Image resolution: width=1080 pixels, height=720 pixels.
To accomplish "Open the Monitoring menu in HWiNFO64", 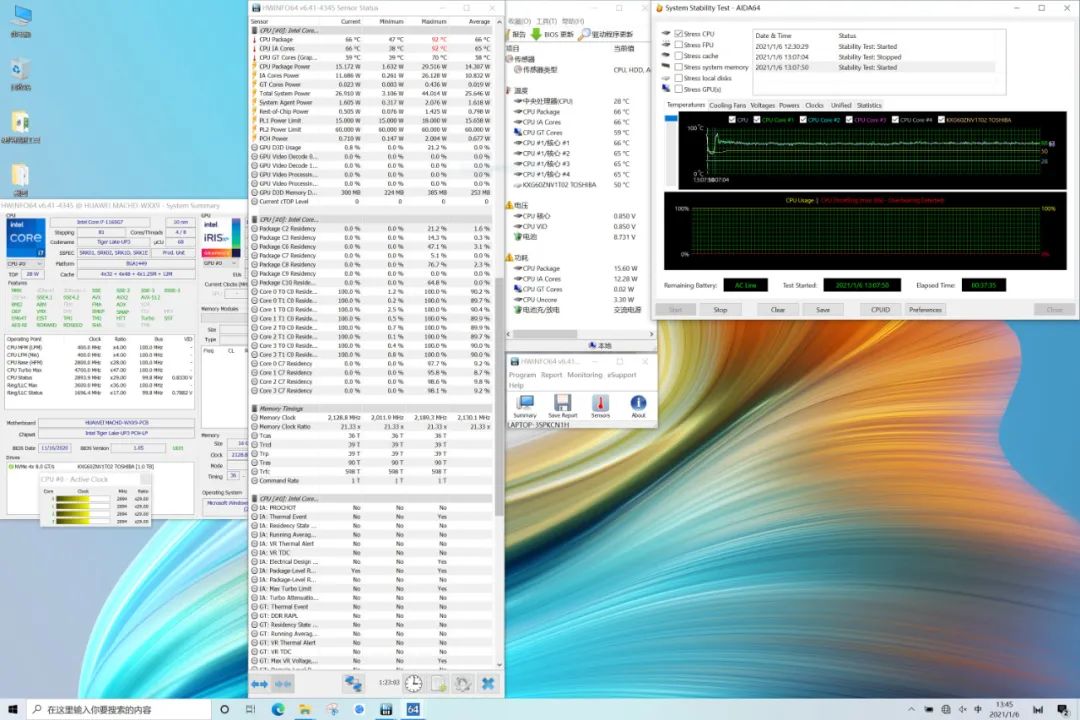I will click(585, 375).
